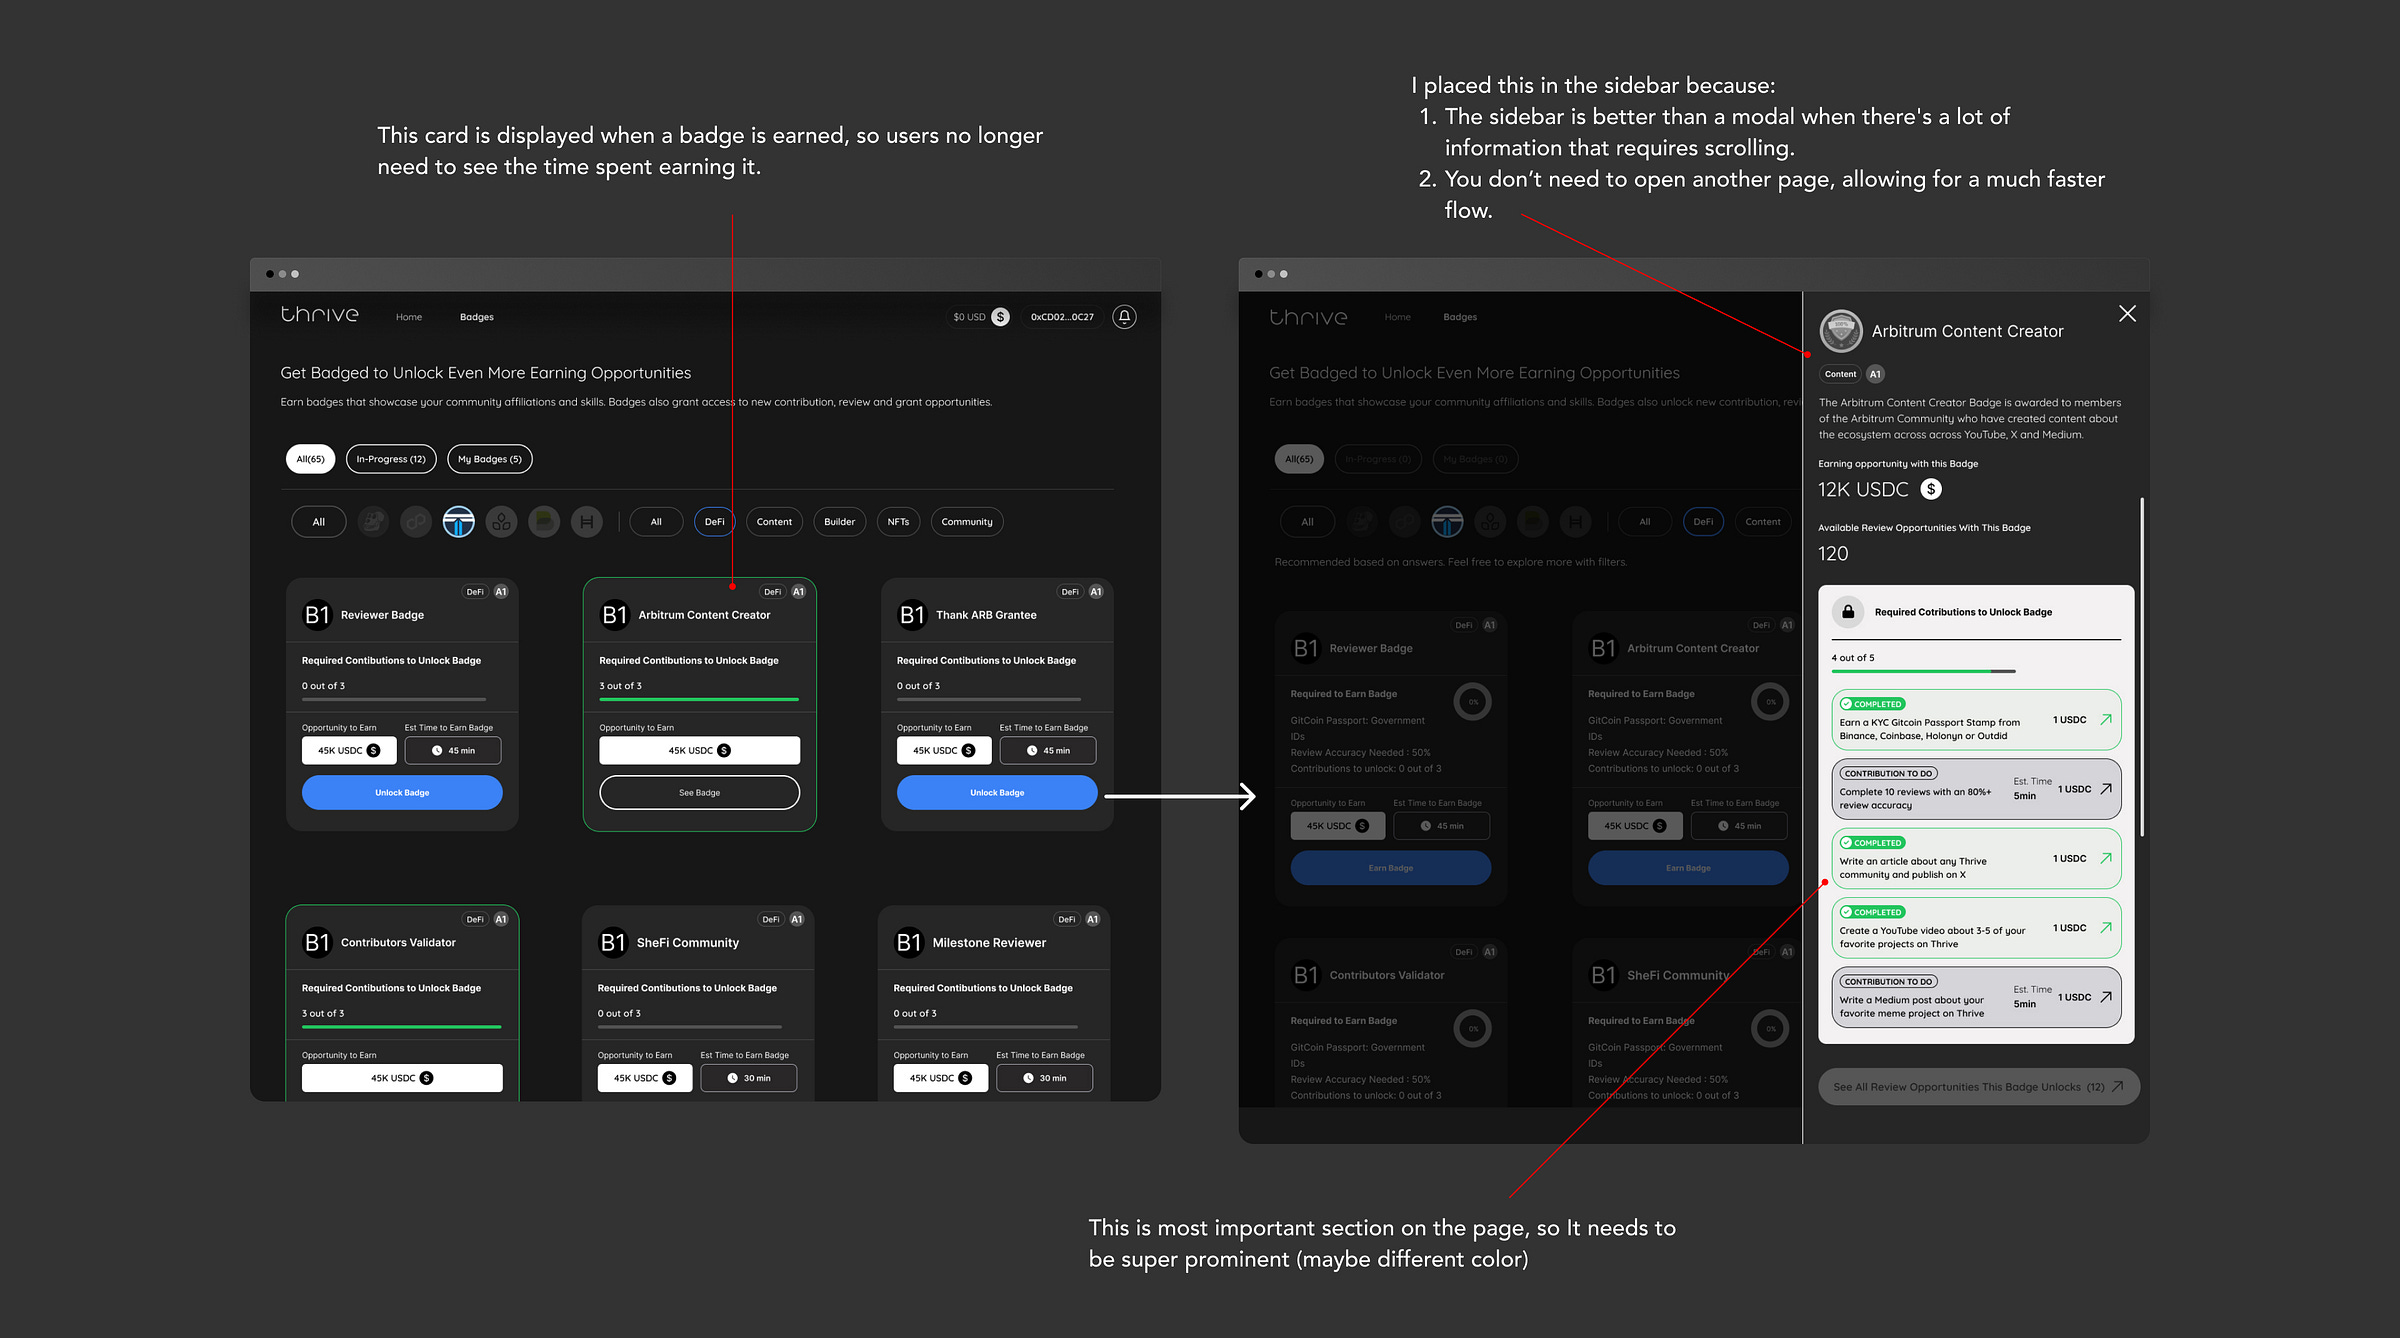Click the dollar coin beside $0 USD

tap(1000, 317)
